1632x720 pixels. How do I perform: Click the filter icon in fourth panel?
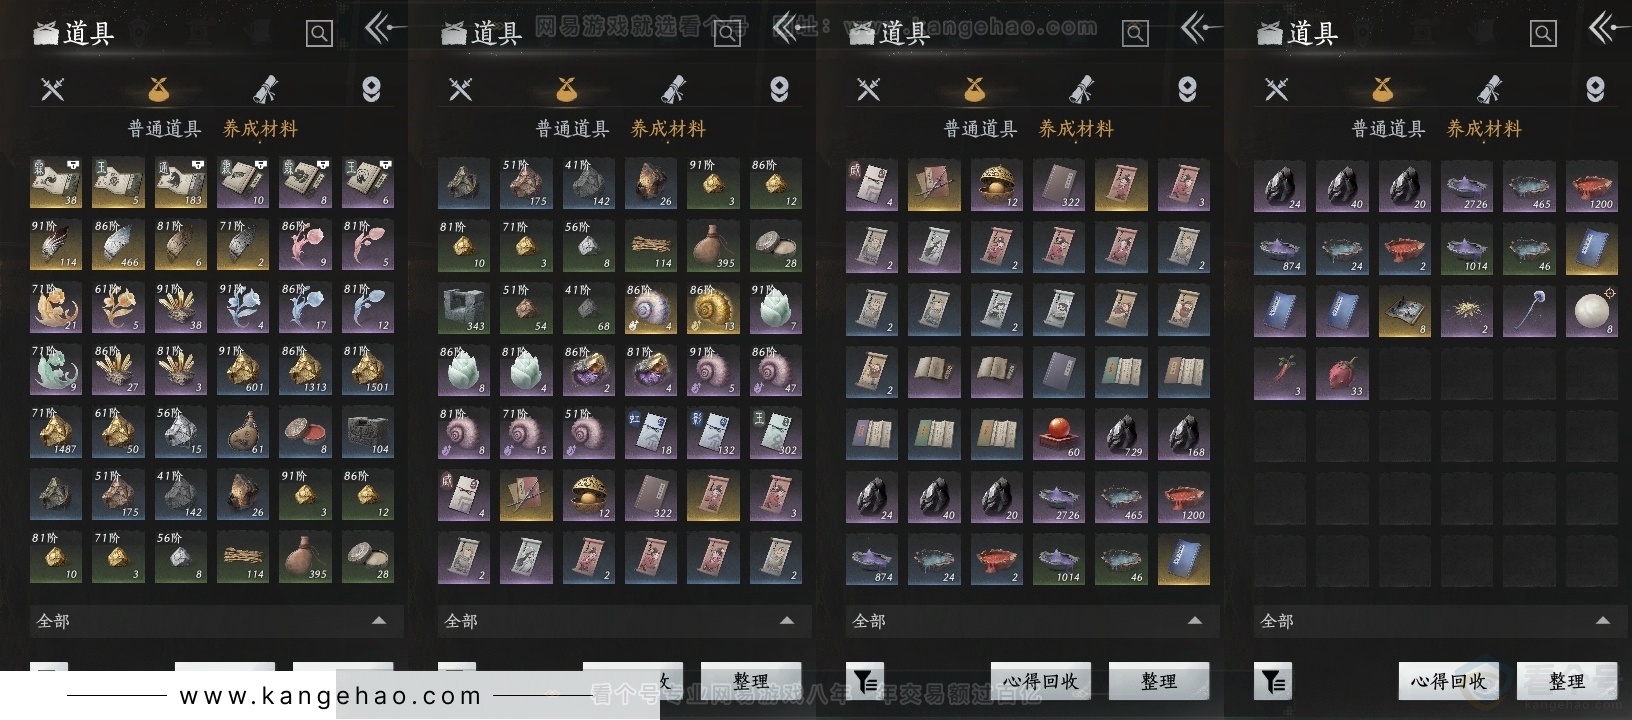tap(1273, 681)
